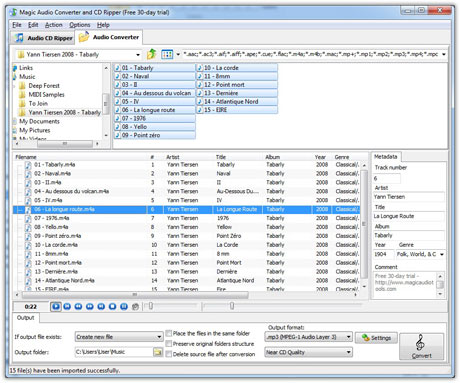Select file 07 - 1976 in the browser
460x383 pixels.
coord(154,118)
